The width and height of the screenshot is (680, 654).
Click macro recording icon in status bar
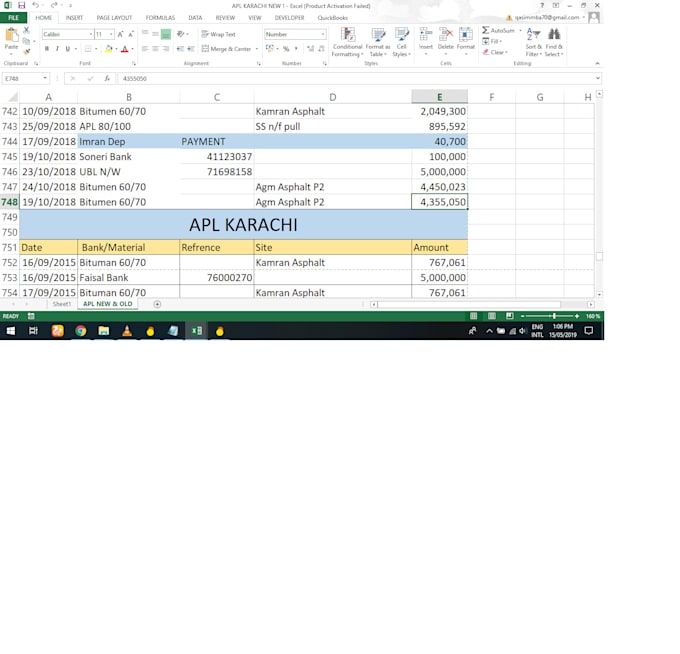point(31,316)
